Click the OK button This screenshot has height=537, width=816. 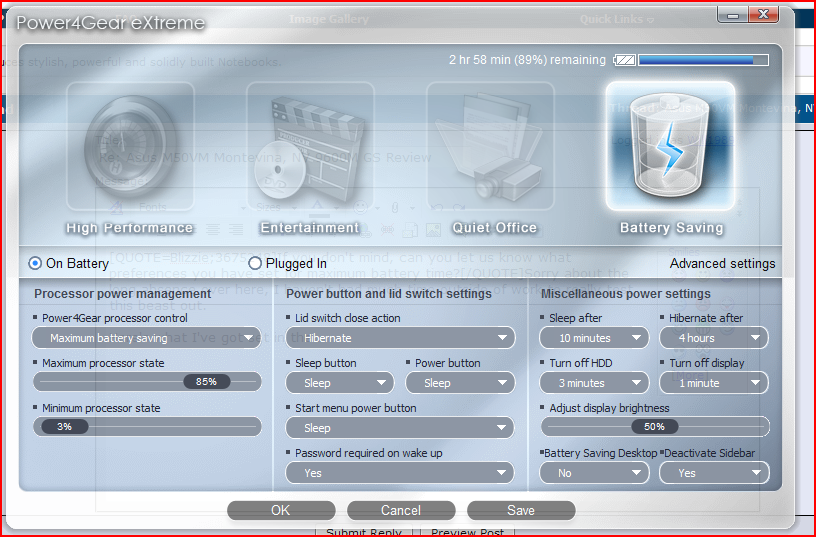tap(281, 510)
